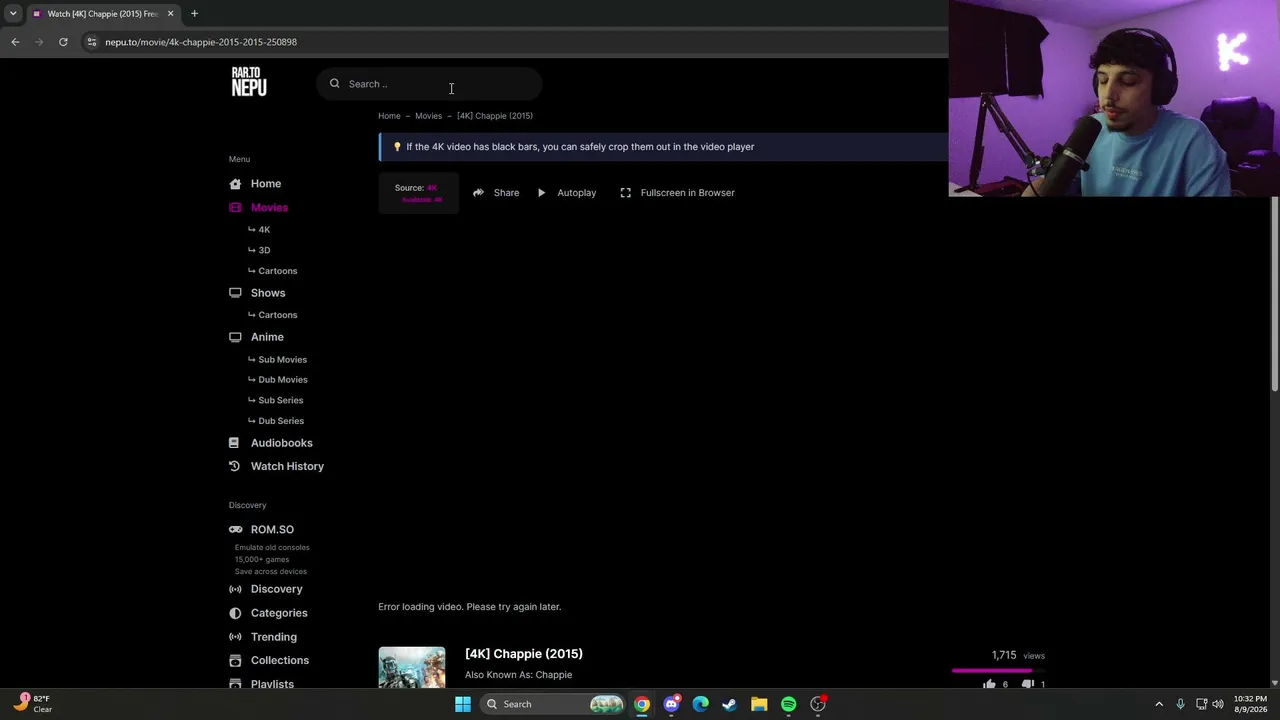This screenshot has width=1280, height=720.
Task: Click the monitor icon beside Shows
Action: 235,293
